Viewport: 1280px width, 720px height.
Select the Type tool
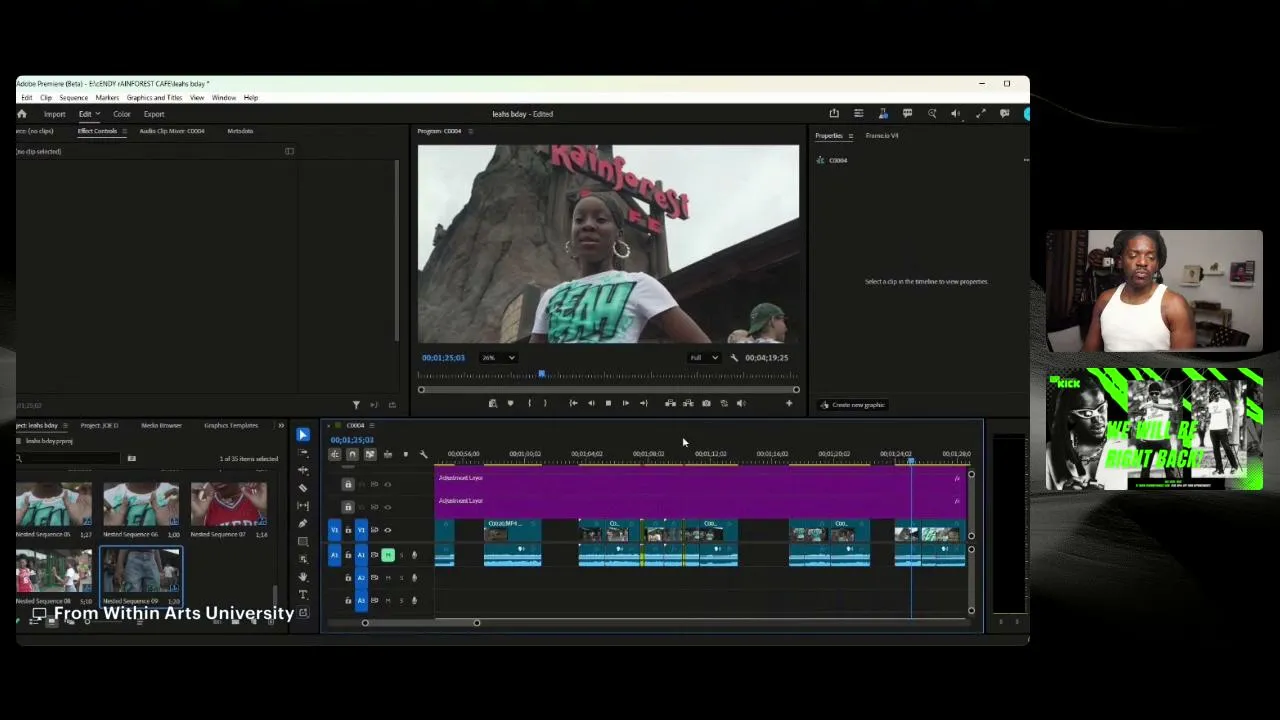303,595
